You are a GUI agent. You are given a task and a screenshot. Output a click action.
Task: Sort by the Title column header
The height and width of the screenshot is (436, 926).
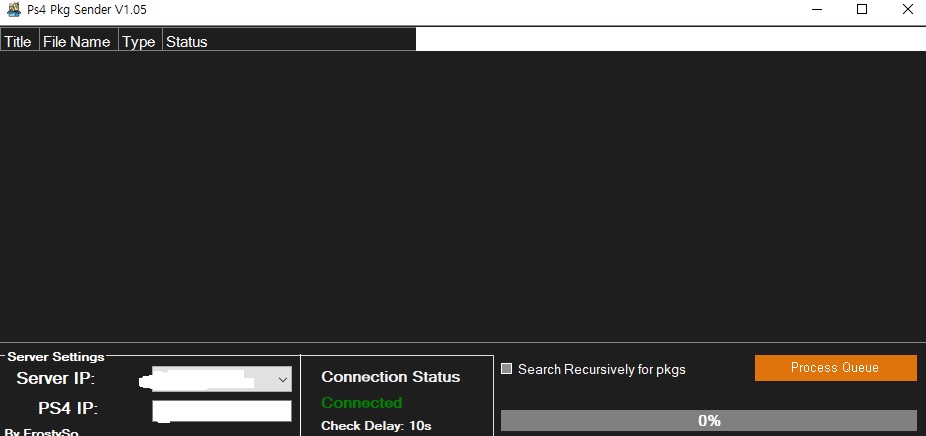(20, 41)
